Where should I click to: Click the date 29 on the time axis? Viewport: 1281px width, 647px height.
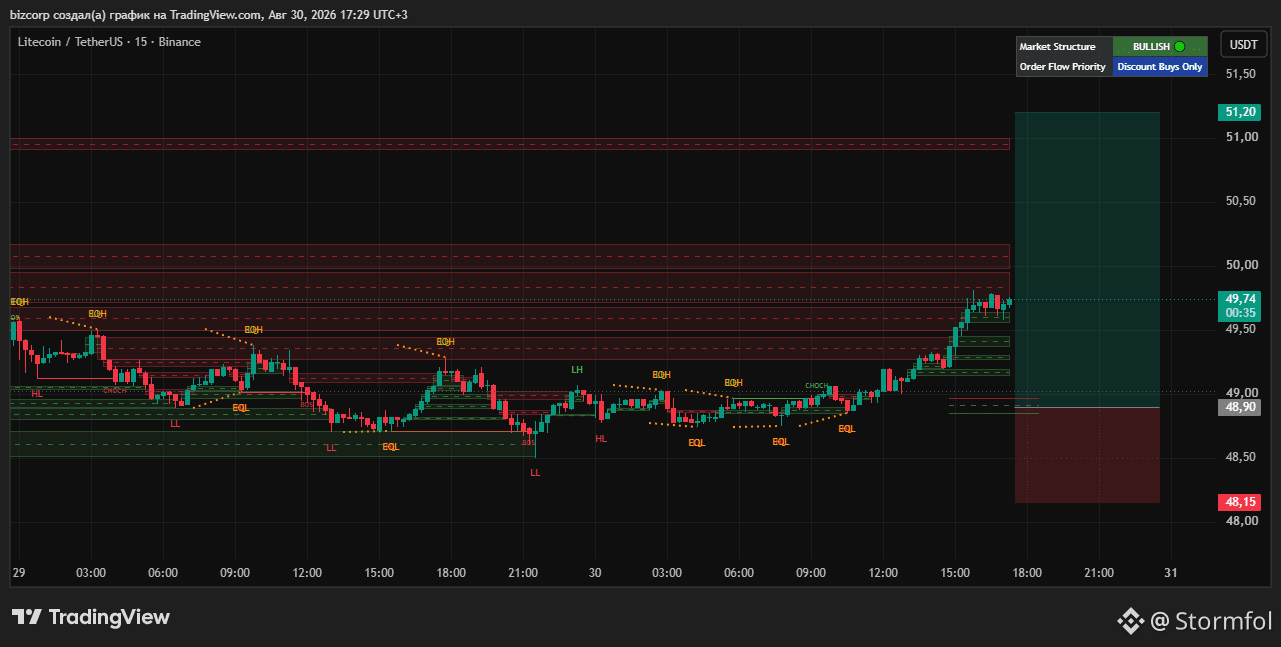coord(19,573)
